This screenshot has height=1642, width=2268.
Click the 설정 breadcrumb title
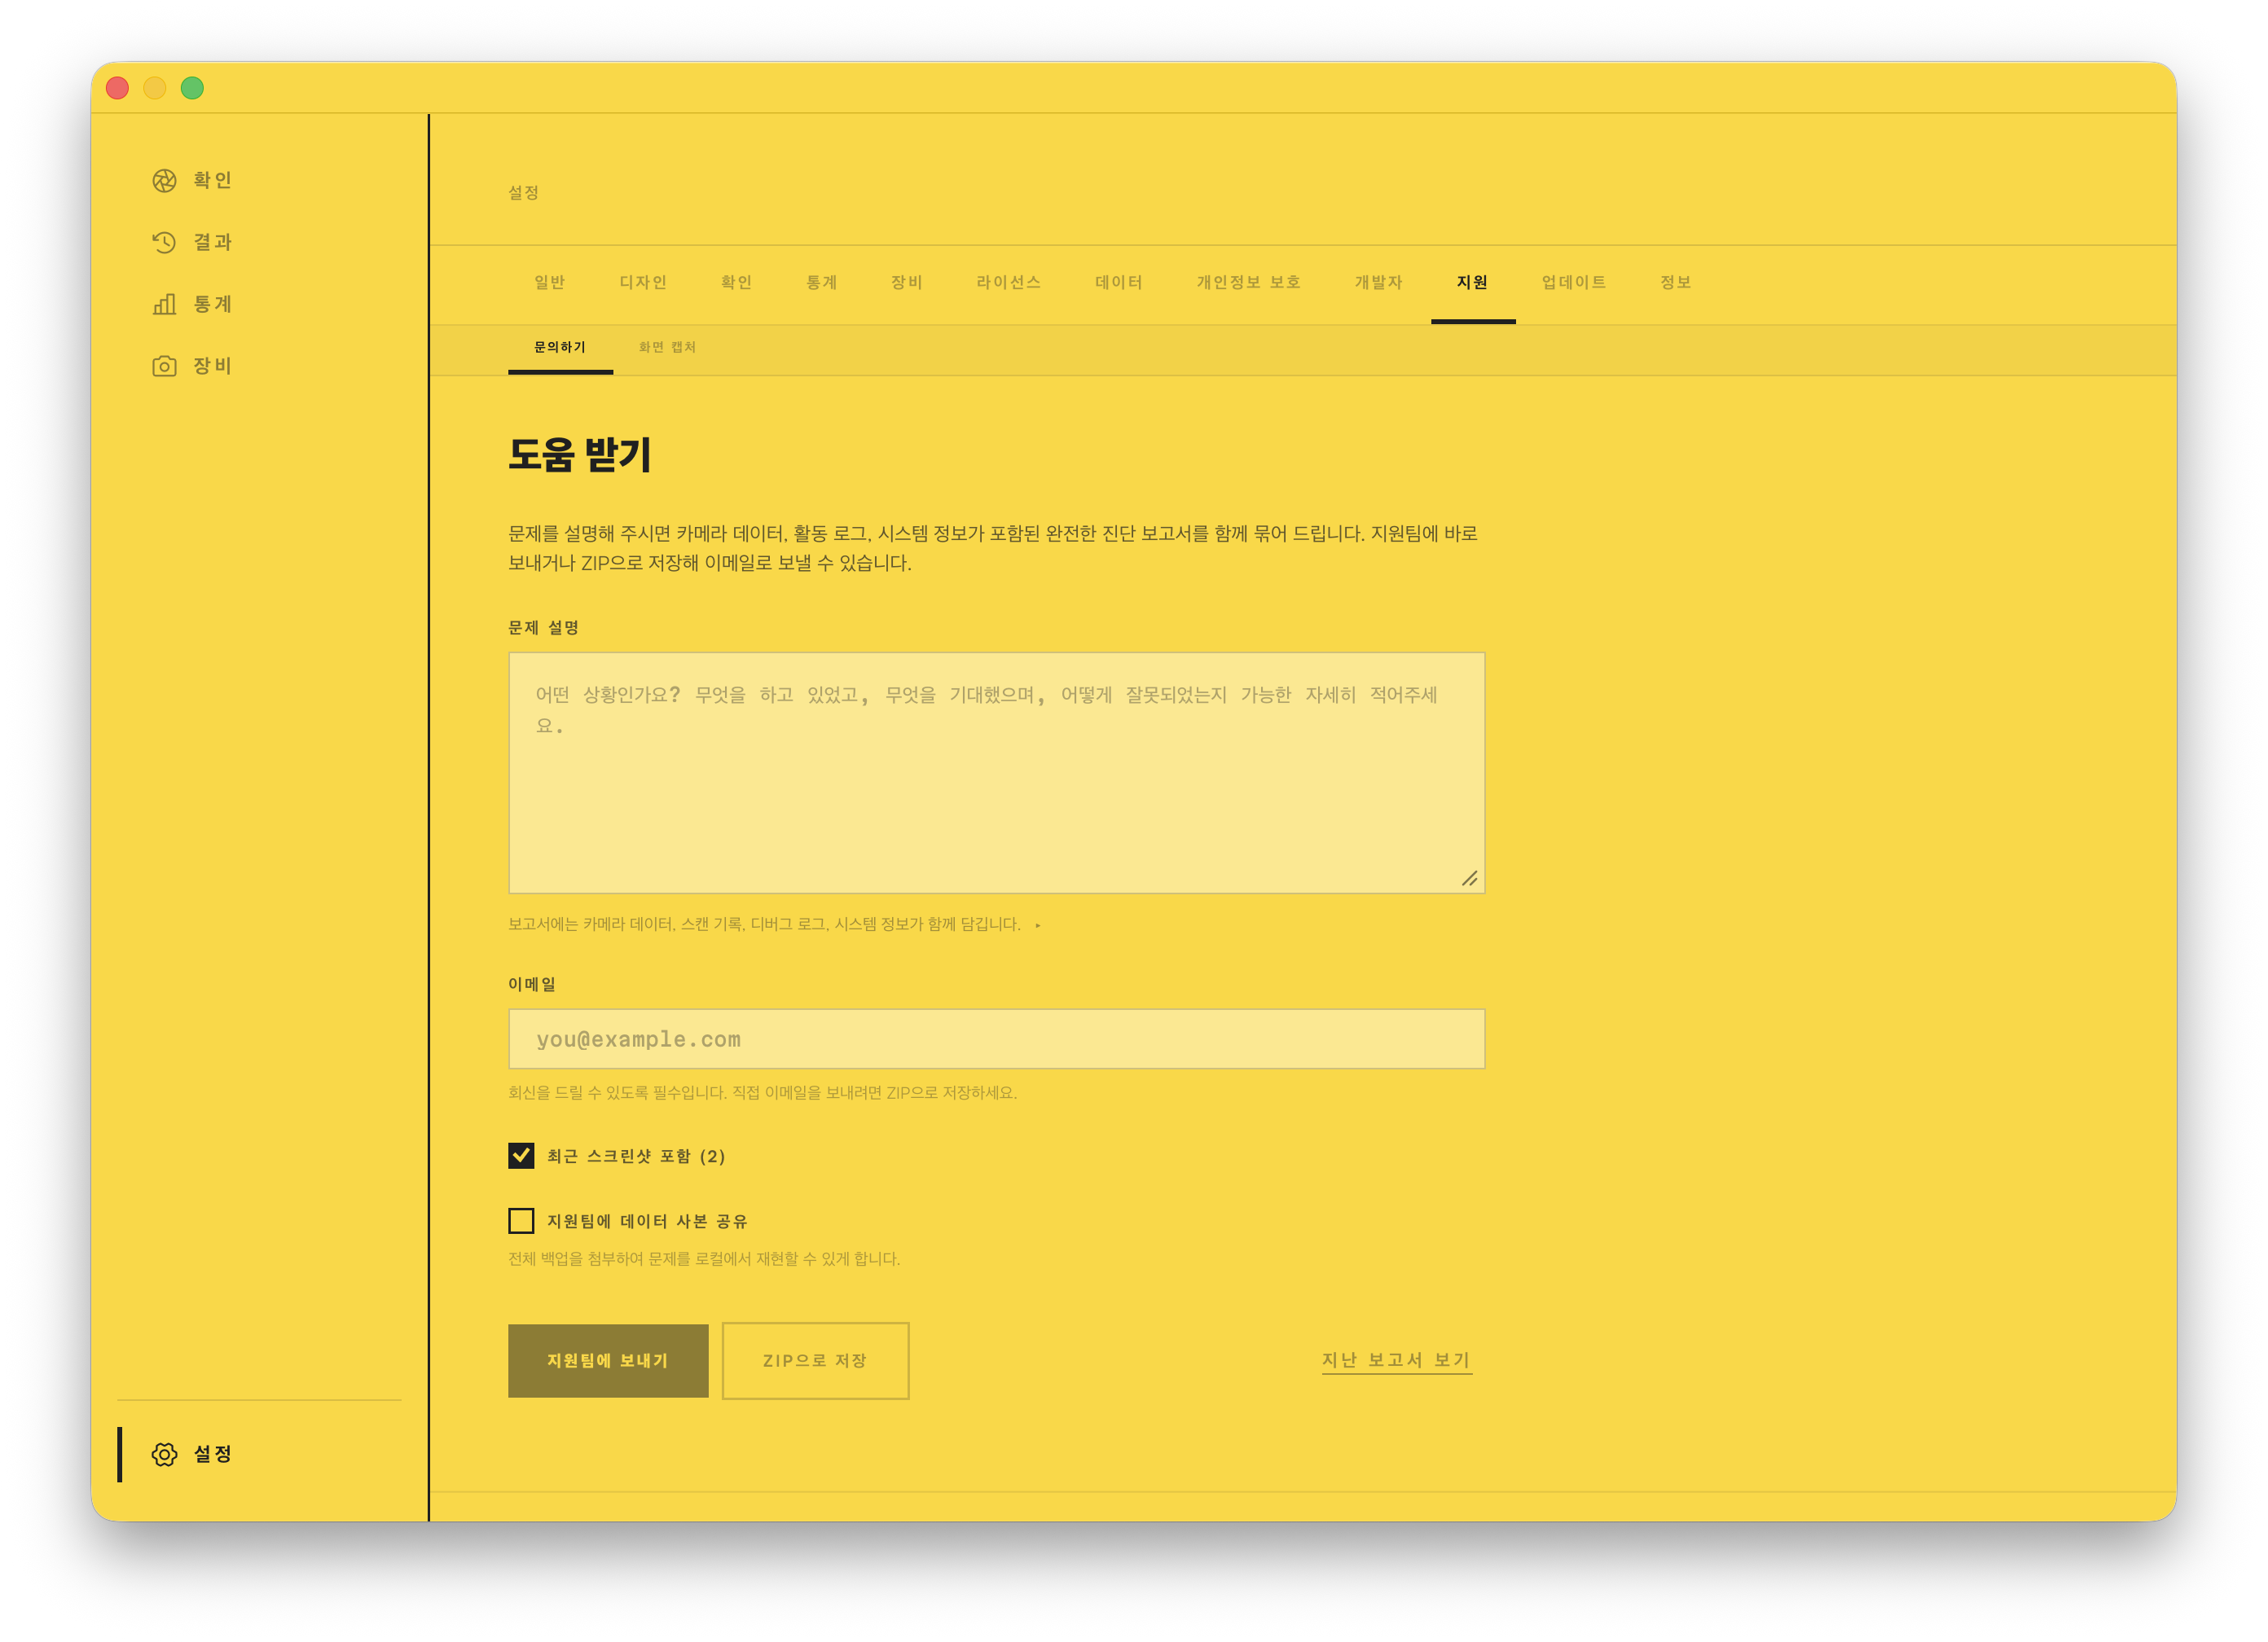click(x=524, y=192)
